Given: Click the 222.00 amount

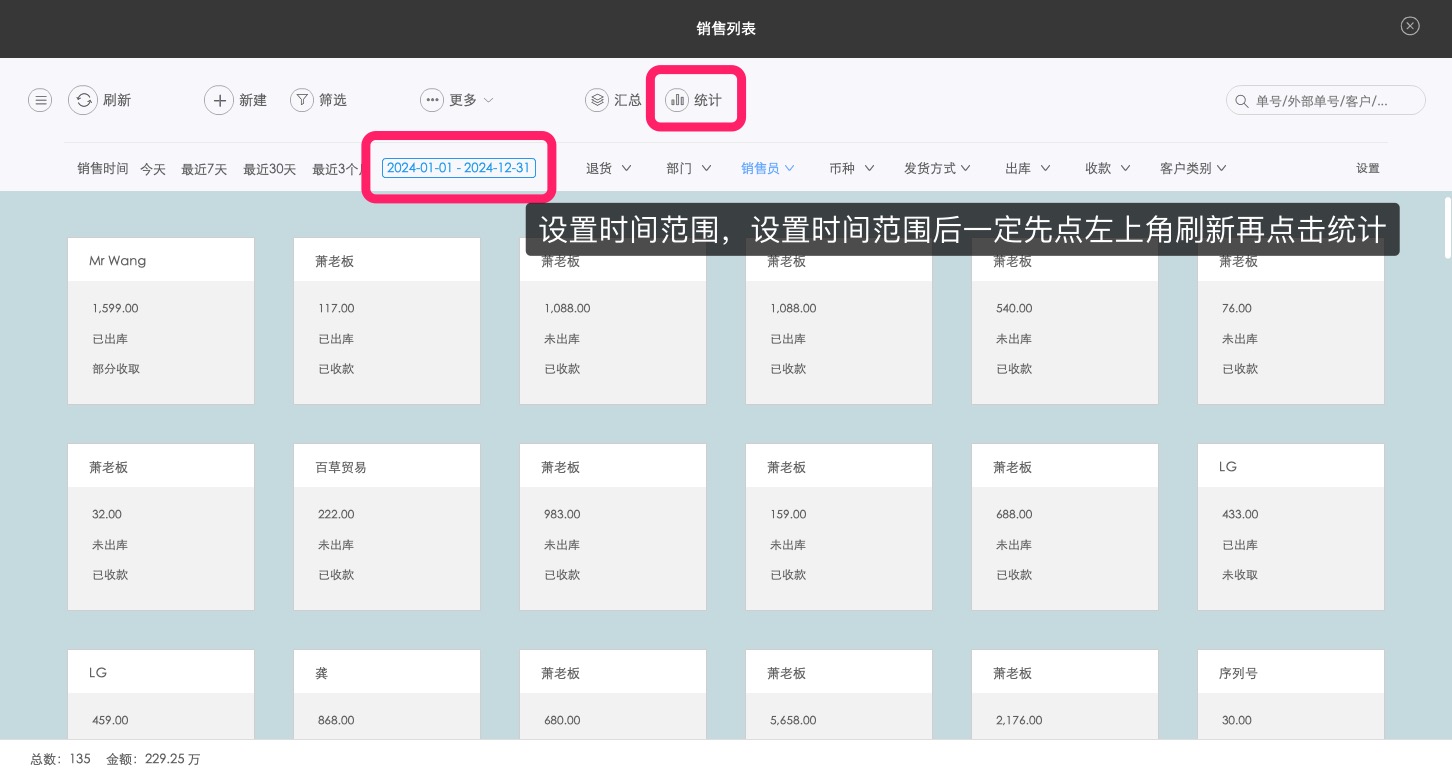Looking at the screenshot, I should tap(336, 514).
